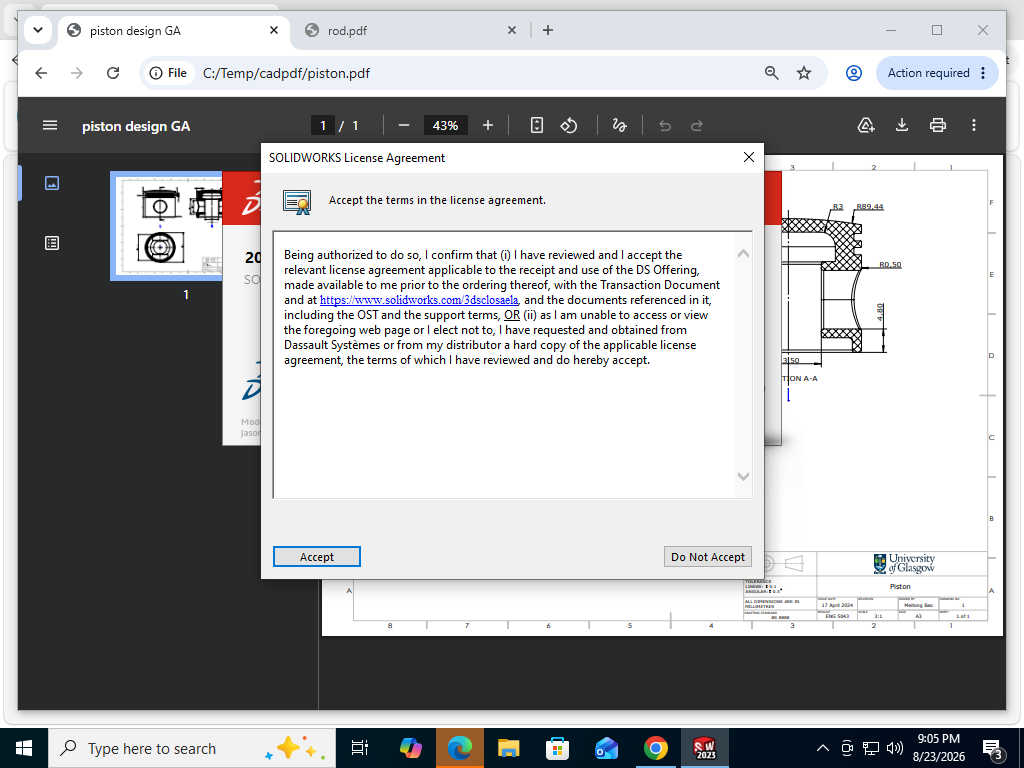Screen dimensions: 1024x768
Task: Click the Action required button
Action: pyautogui.click(x=936, y=73)
